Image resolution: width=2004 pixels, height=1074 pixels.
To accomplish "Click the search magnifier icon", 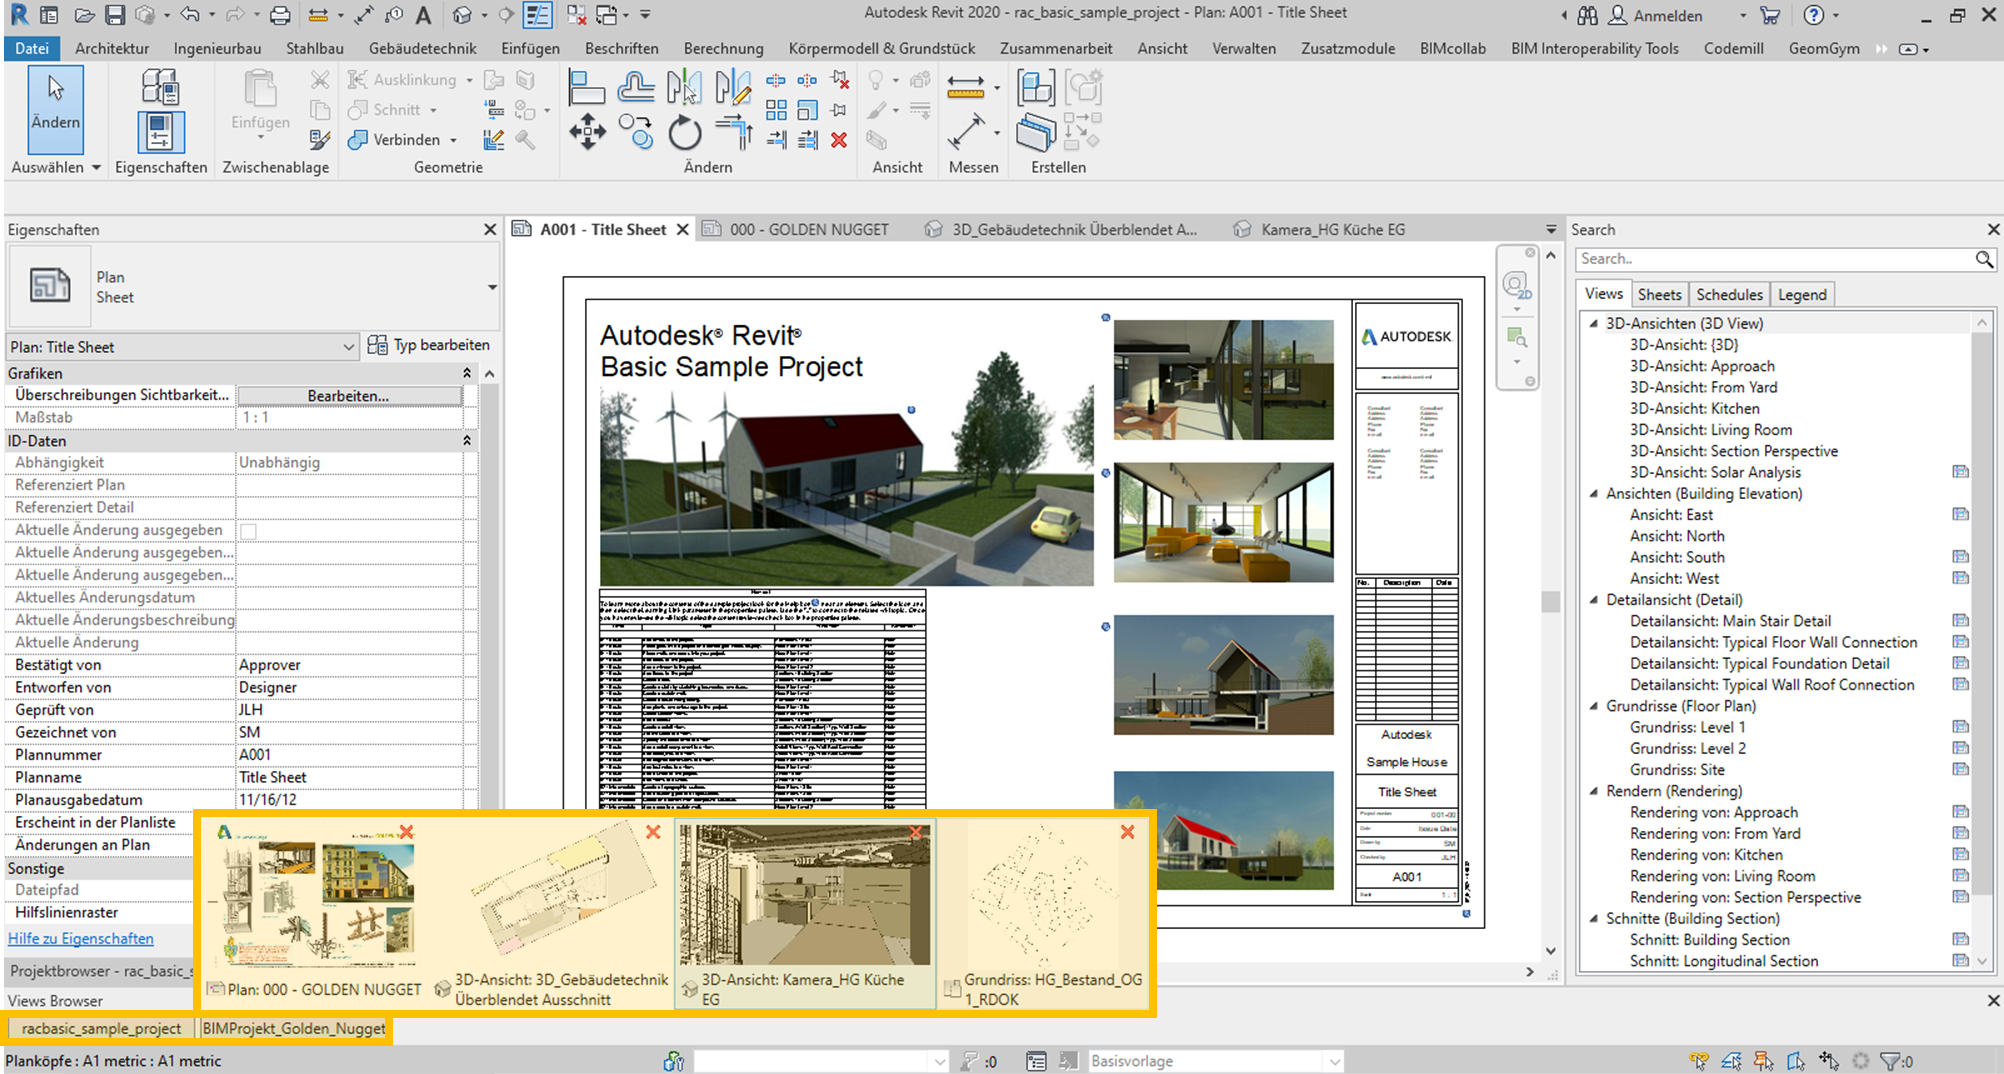I will coord(1984,259).
